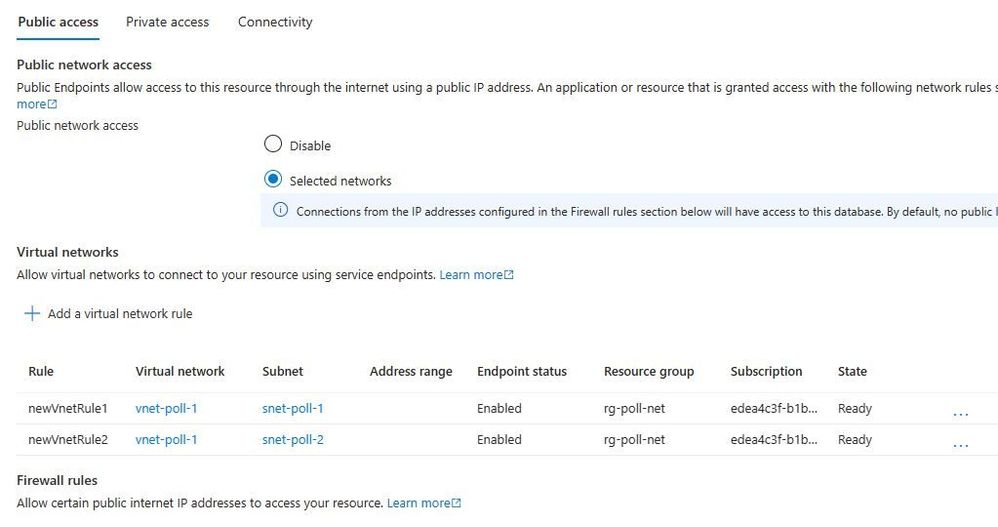Image resolution: width=998 pixels, height=527 pixels.
Task: Click Add a virtual network rule
Action: click(120, 314)
